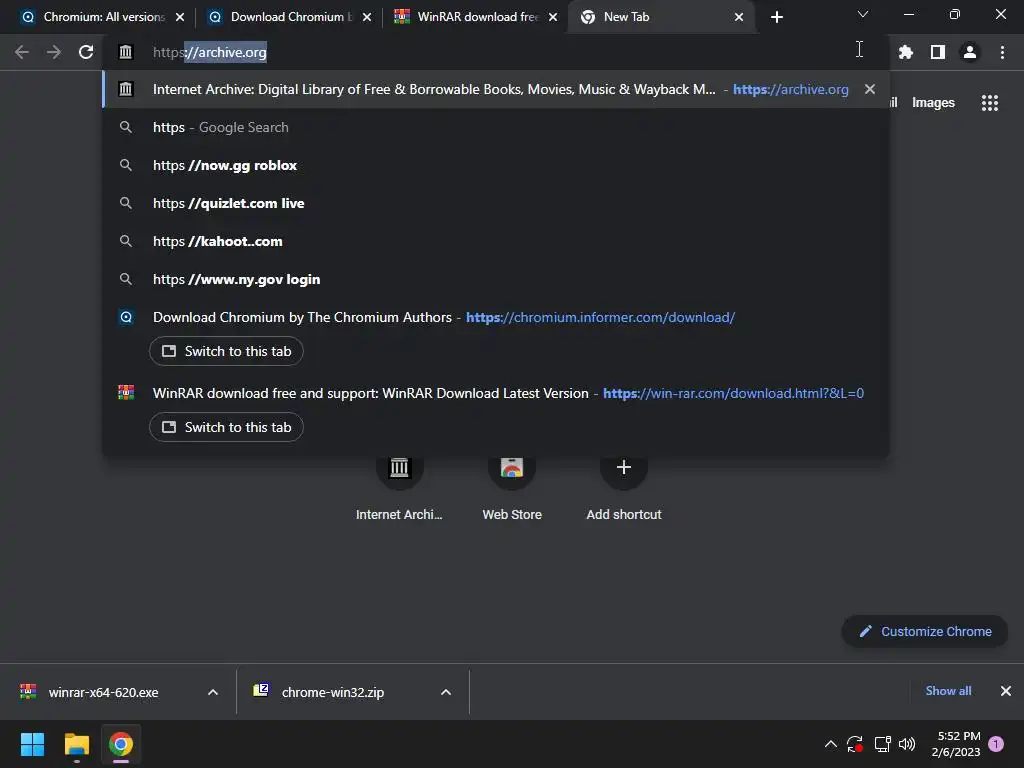Toggle the side panel icon
This screenshot has width=1024, height=768.
pyautogui.click(x=938, y=52)
